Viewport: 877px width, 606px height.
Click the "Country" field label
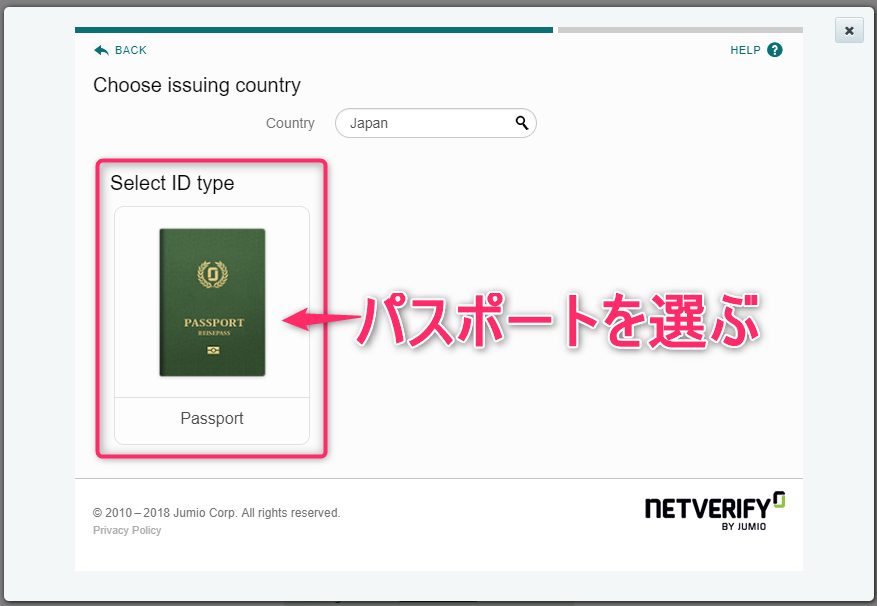pyautogui.click(x=290, y=123)
